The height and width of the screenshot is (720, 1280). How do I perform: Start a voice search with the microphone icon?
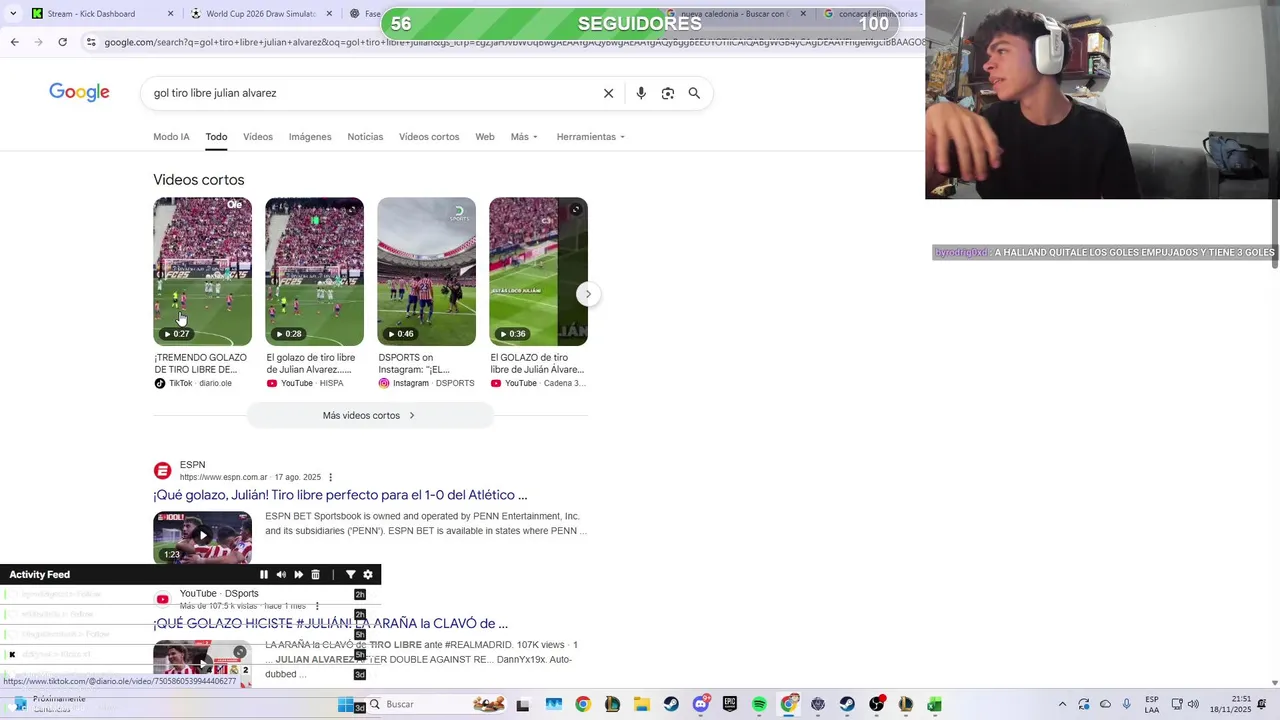tap(641, 93)
